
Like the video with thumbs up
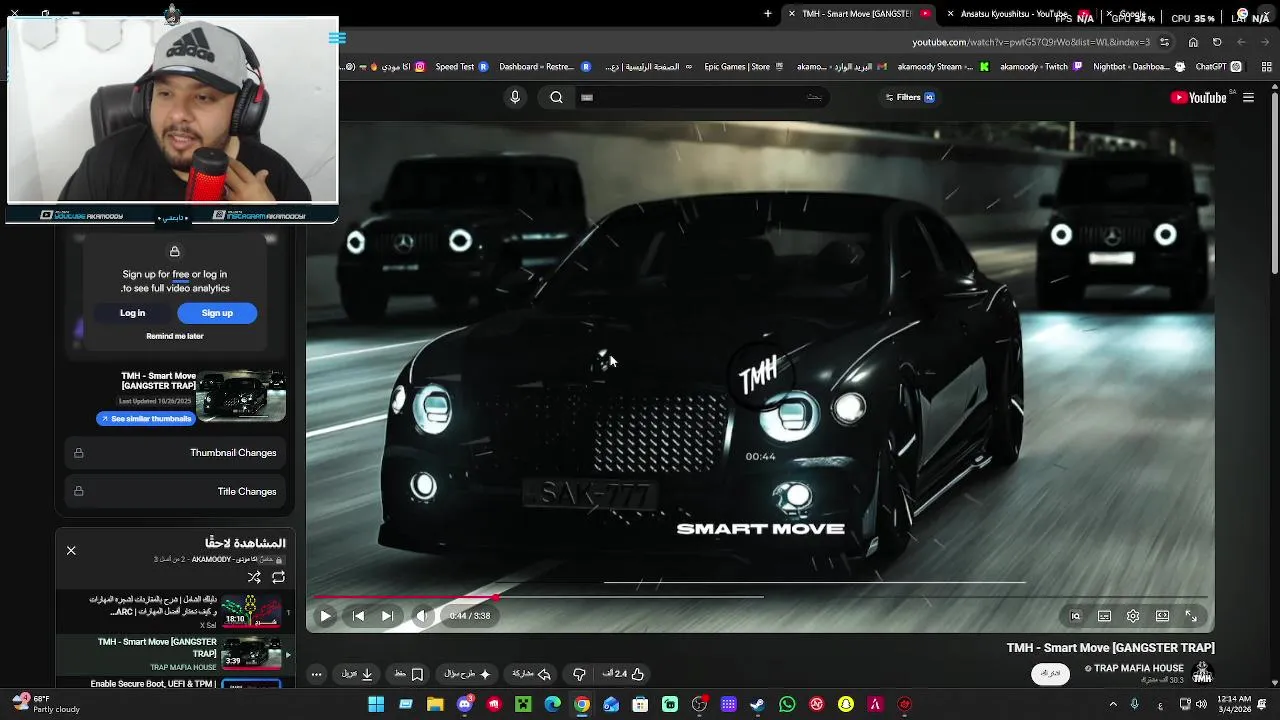(x=623, y=674)
